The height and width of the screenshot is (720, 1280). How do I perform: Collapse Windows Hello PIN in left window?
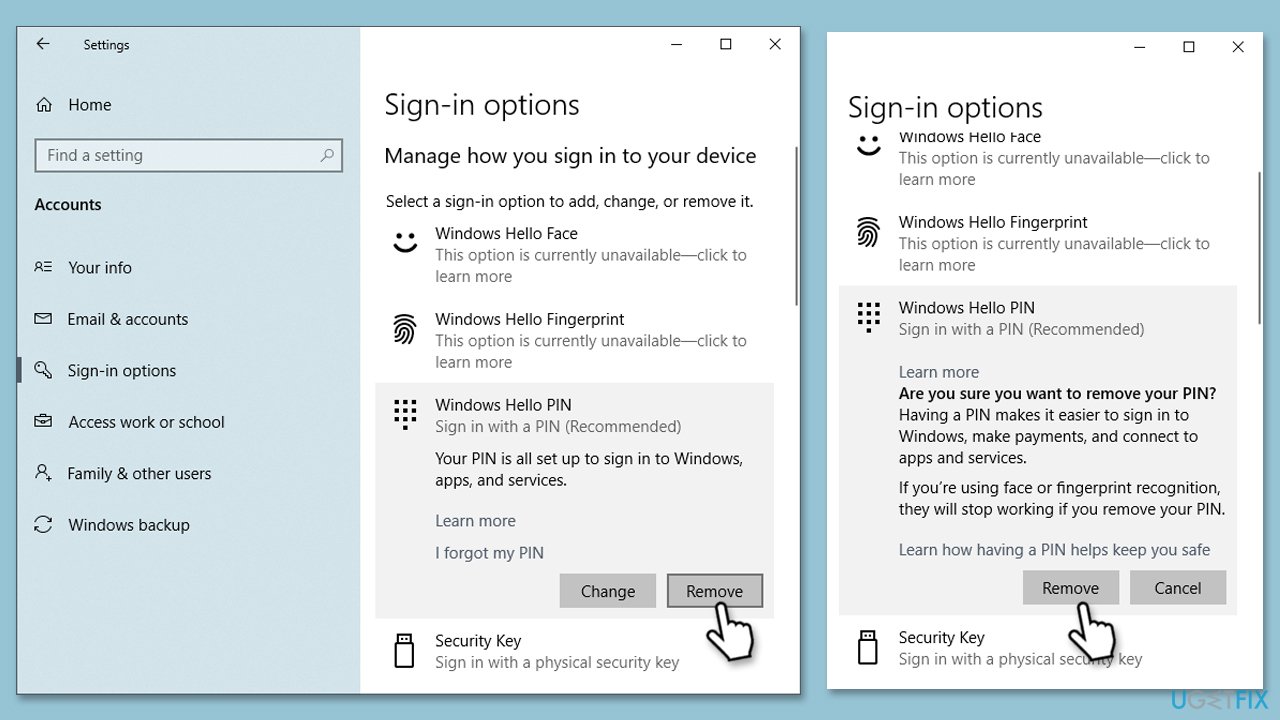point(574,415)
